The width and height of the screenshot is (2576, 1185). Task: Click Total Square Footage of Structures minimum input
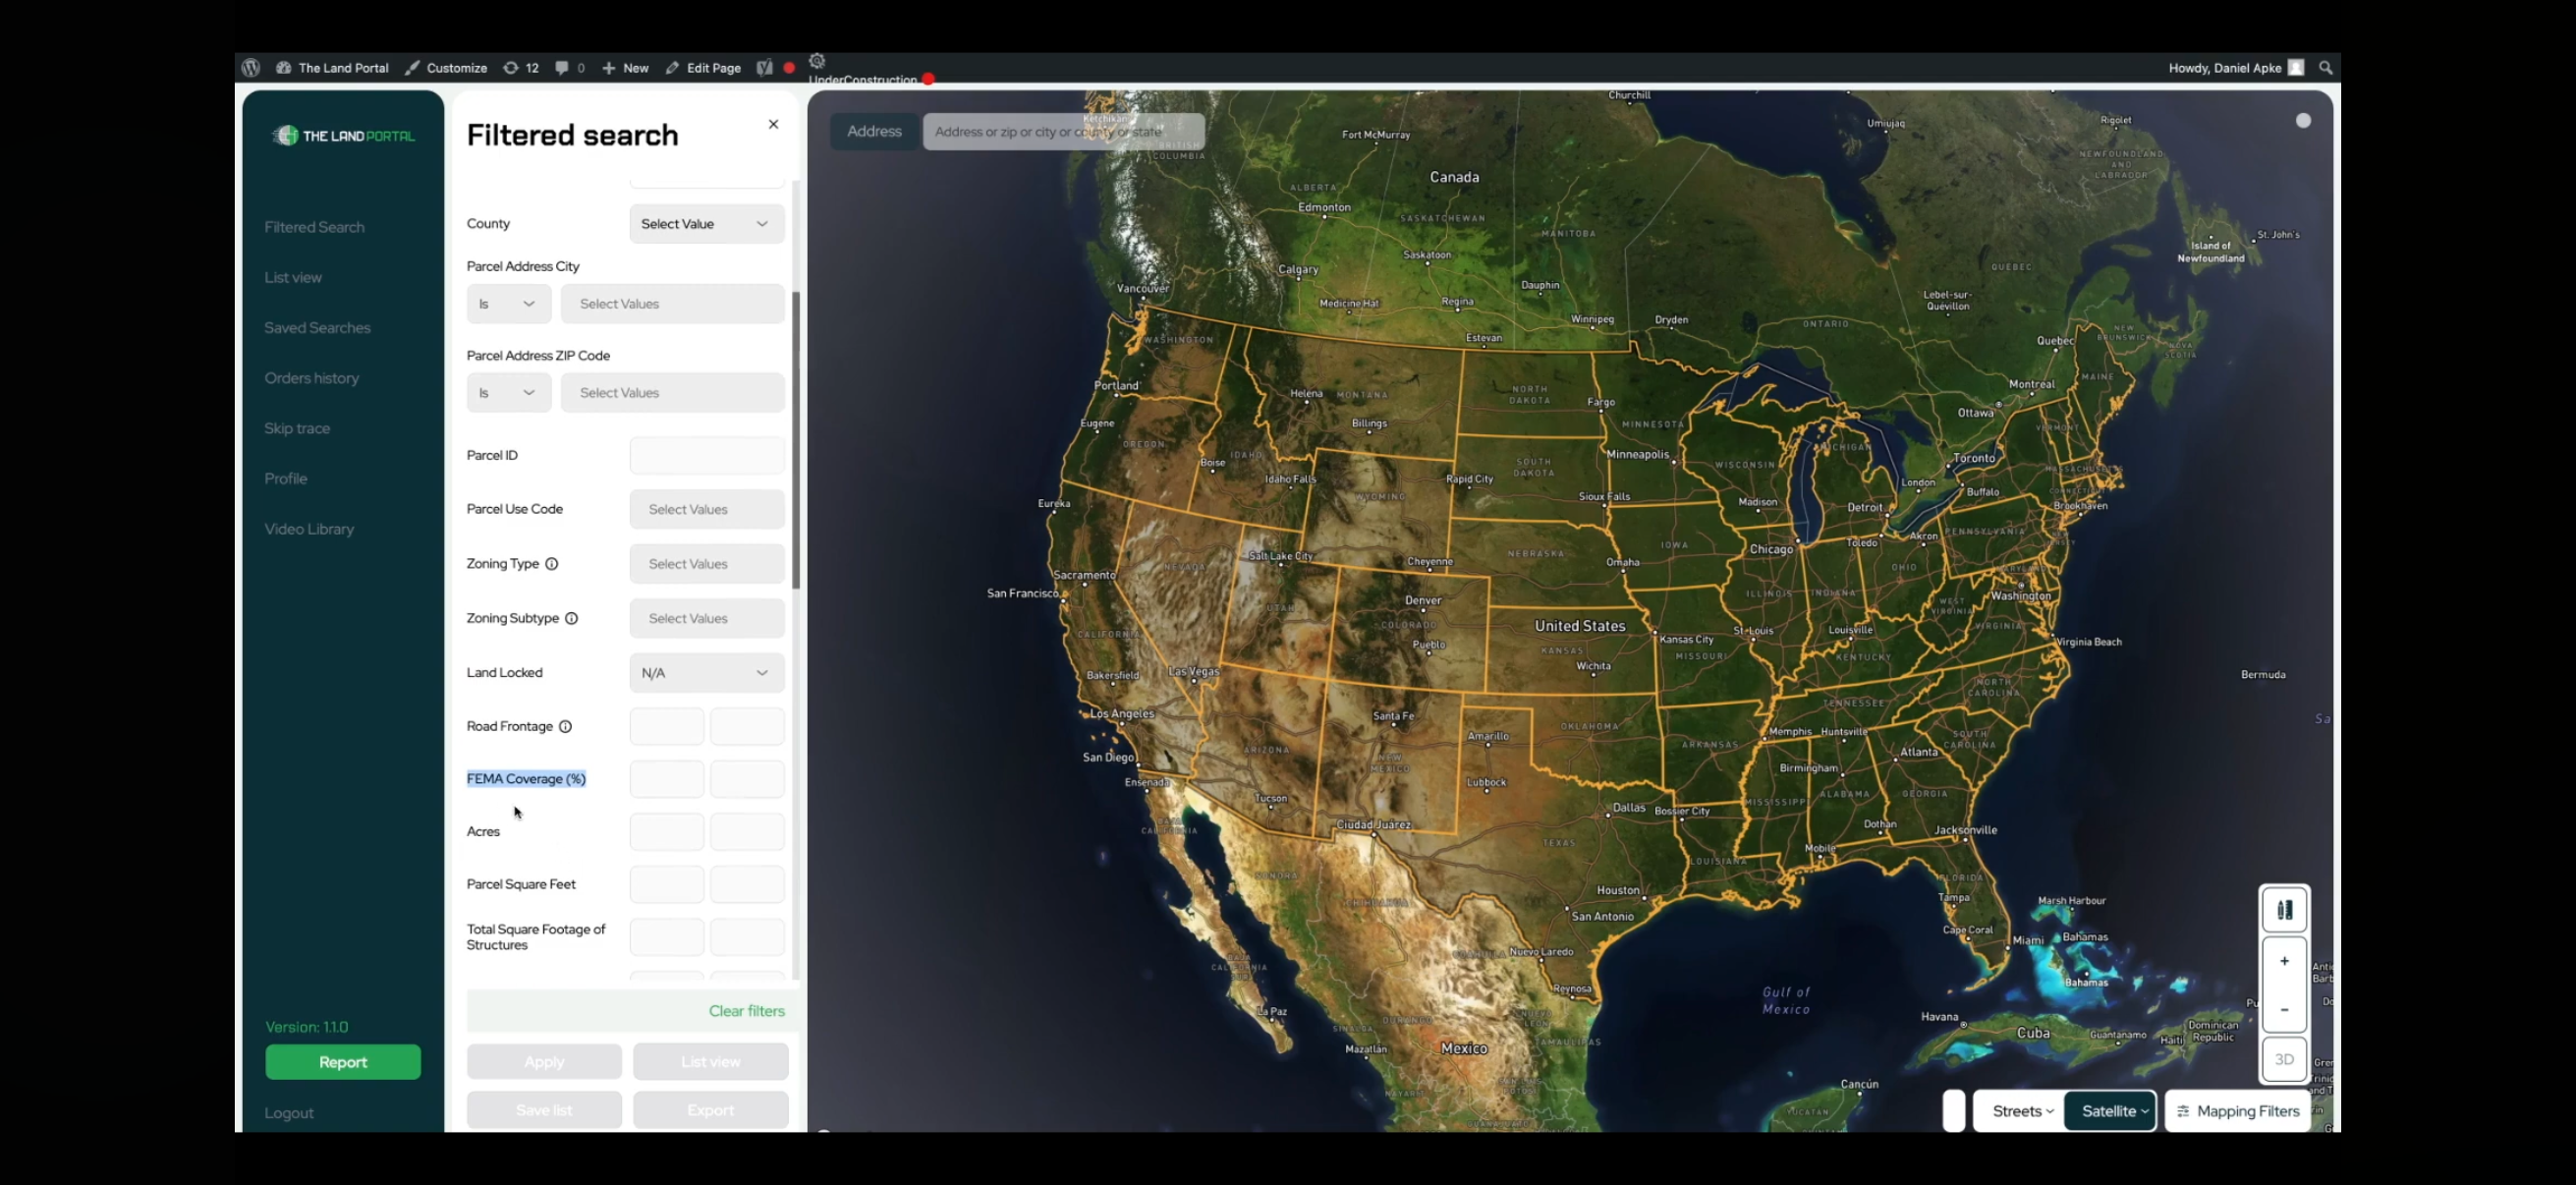pyautogui.click(x=667, y=937)
